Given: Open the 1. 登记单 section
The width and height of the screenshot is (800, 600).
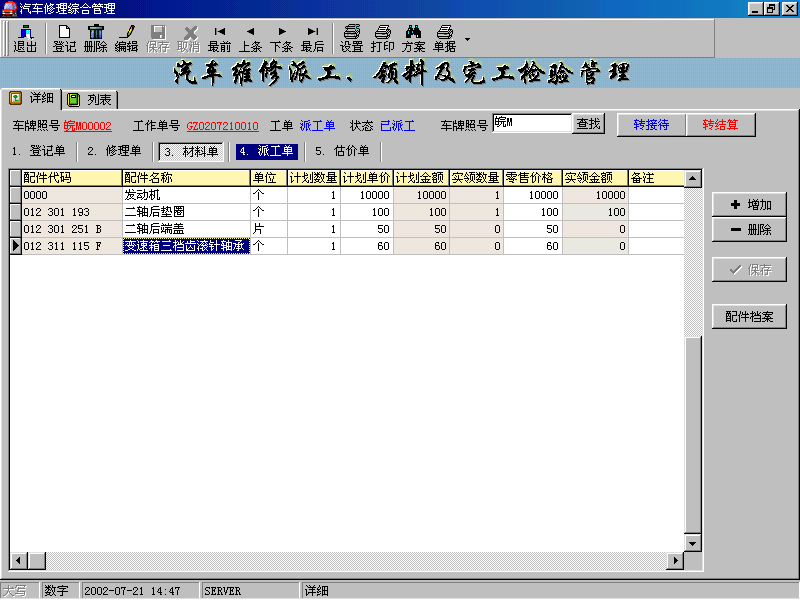Looking at the screenshot, I should 39,151.
